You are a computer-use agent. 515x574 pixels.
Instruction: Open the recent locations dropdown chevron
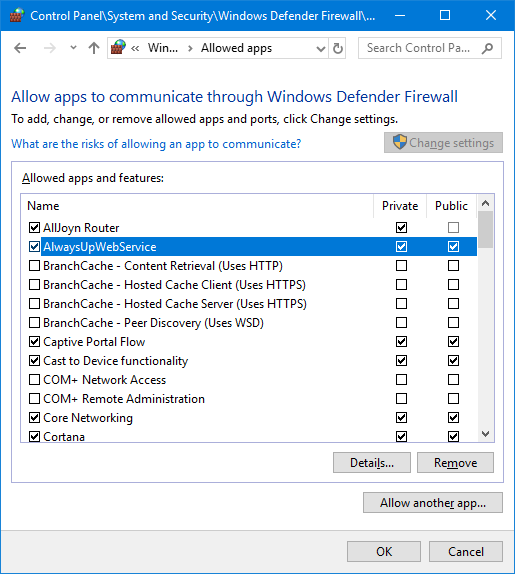point(73,48)
